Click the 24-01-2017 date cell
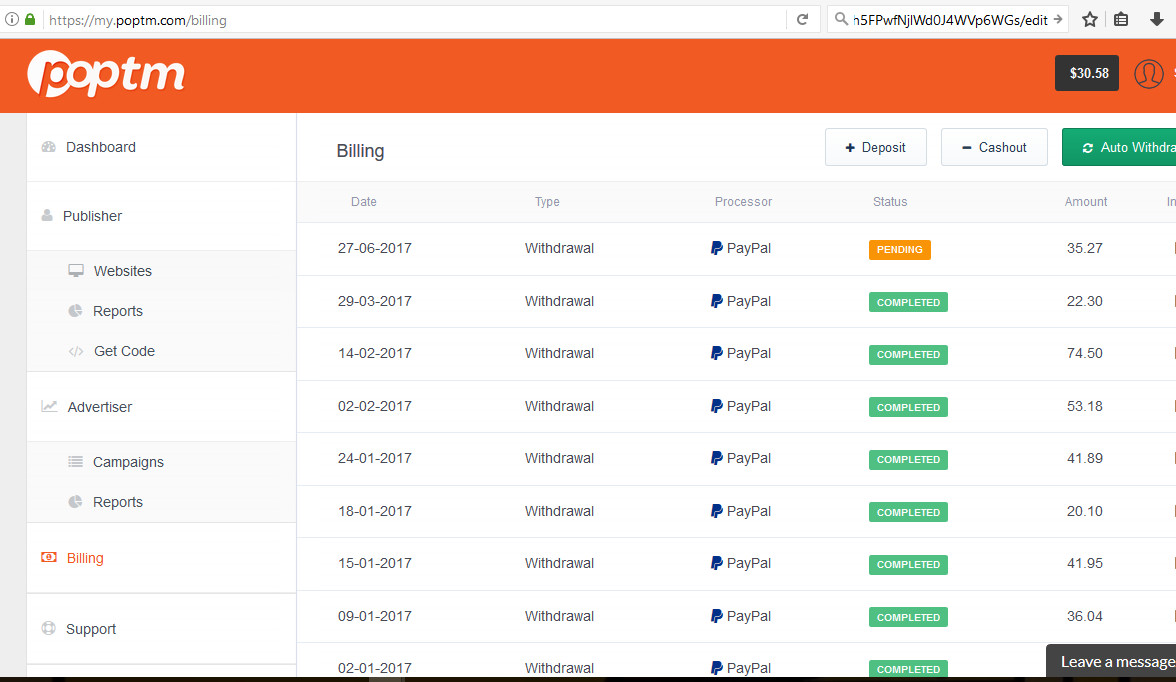The image size is (1176, 682). (374, 458)
